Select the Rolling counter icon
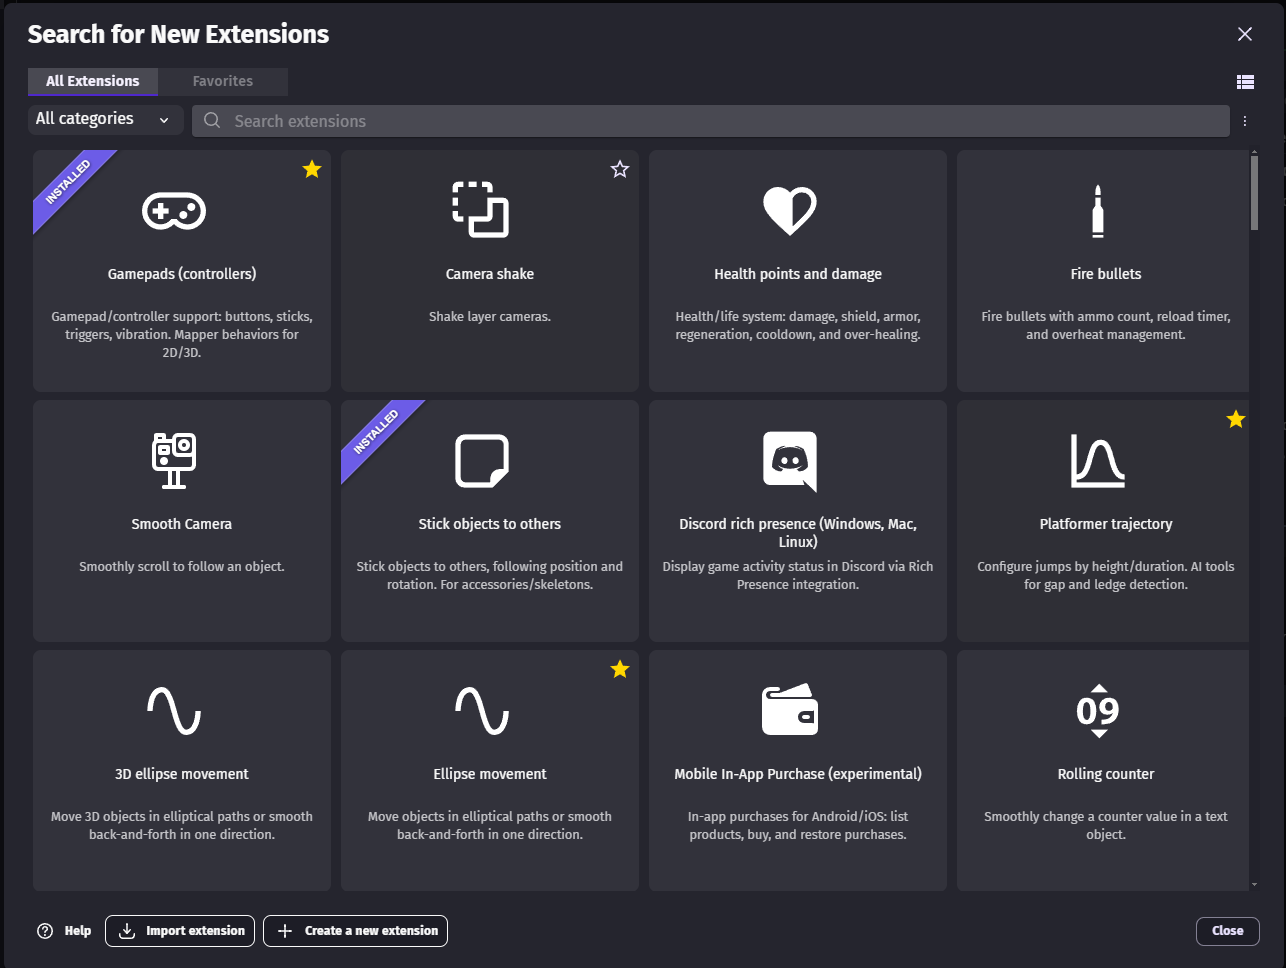1286x968 pixels. tap(1098, 710)
